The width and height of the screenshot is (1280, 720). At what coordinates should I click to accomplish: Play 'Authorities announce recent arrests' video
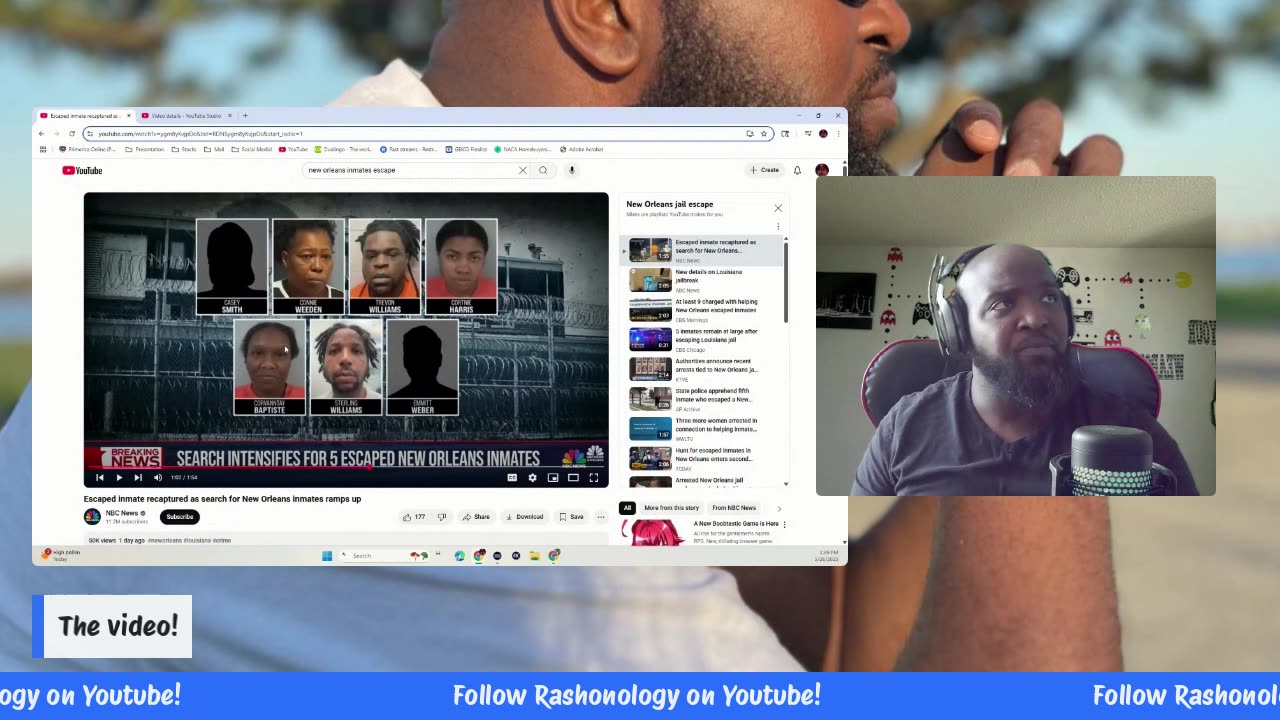pyautogui.click(x=703, y=369)
